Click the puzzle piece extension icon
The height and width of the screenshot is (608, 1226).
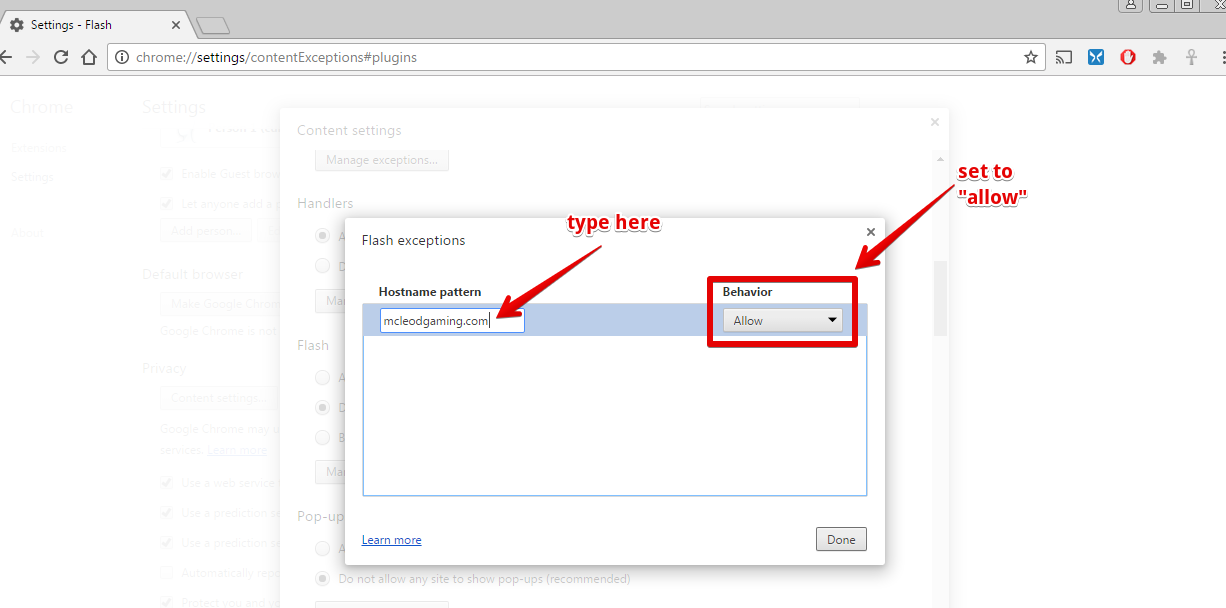(1159, 57)
